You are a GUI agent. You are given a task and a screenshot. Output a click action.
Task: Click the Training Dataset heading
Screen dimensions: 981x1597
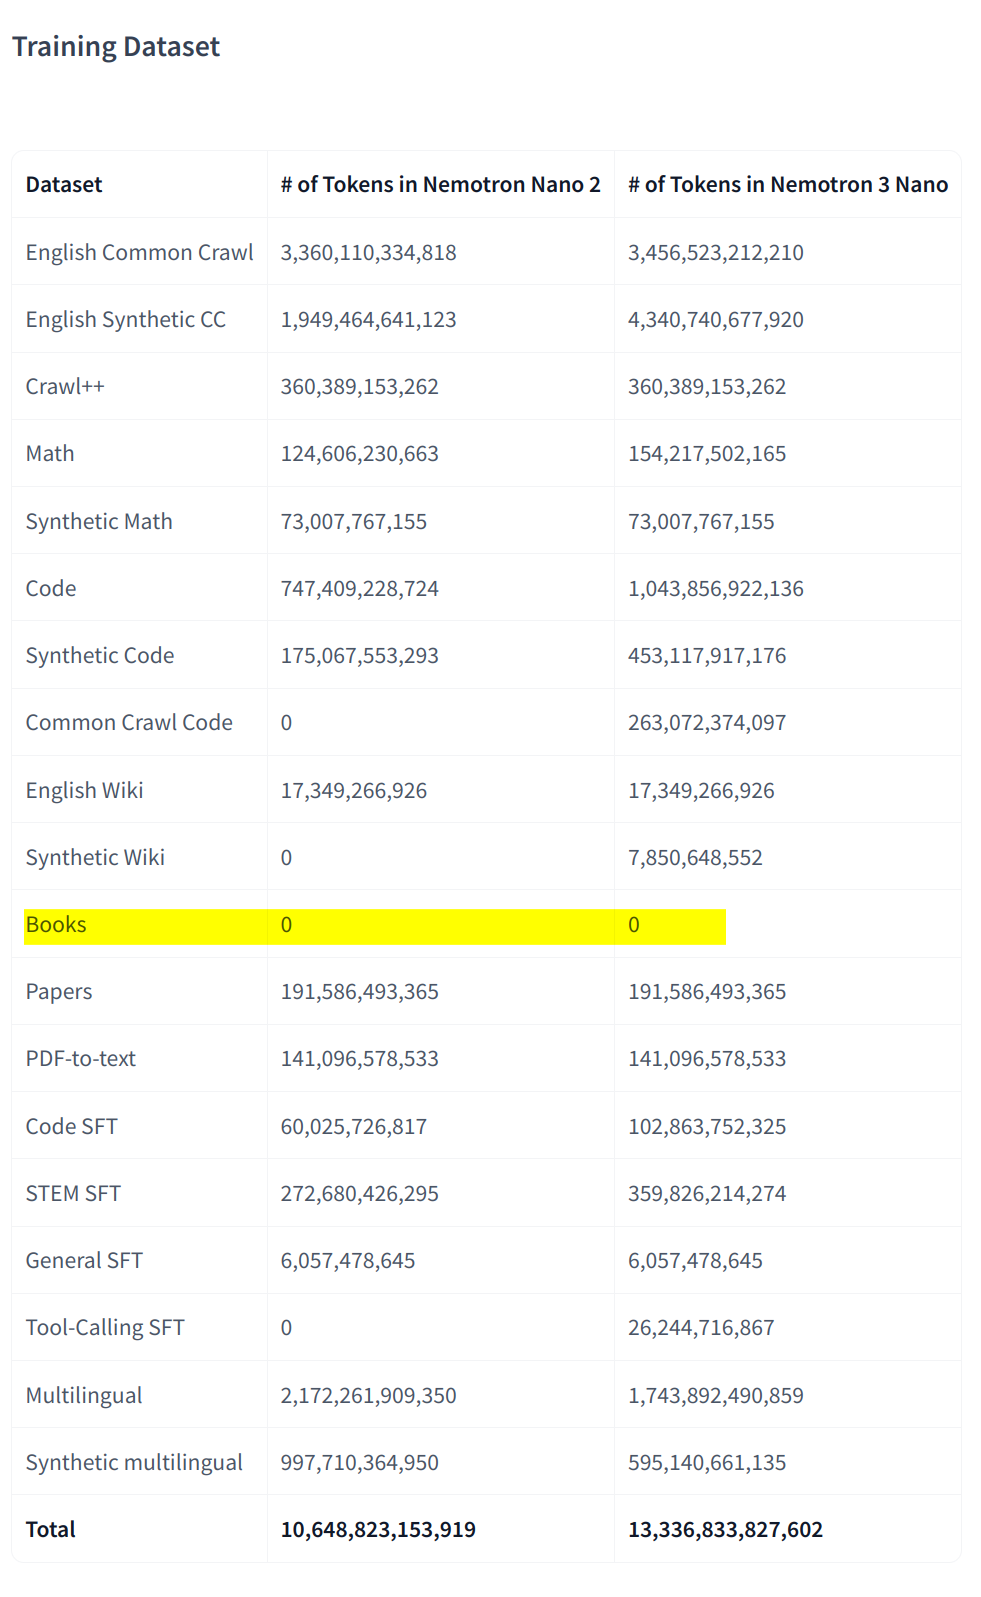point(116,47)
